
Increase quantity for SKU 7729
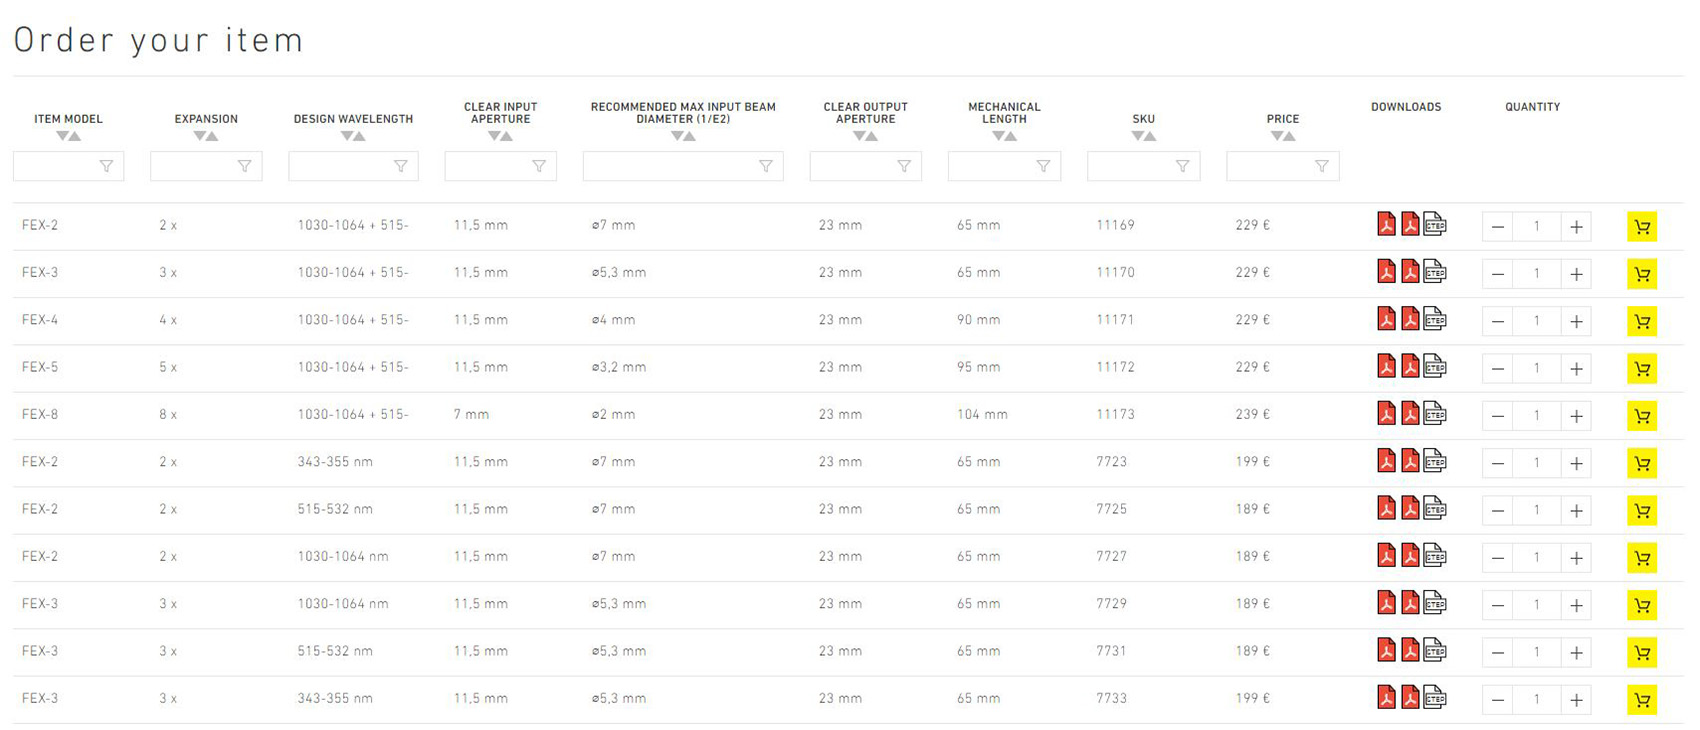point(1576,605)
